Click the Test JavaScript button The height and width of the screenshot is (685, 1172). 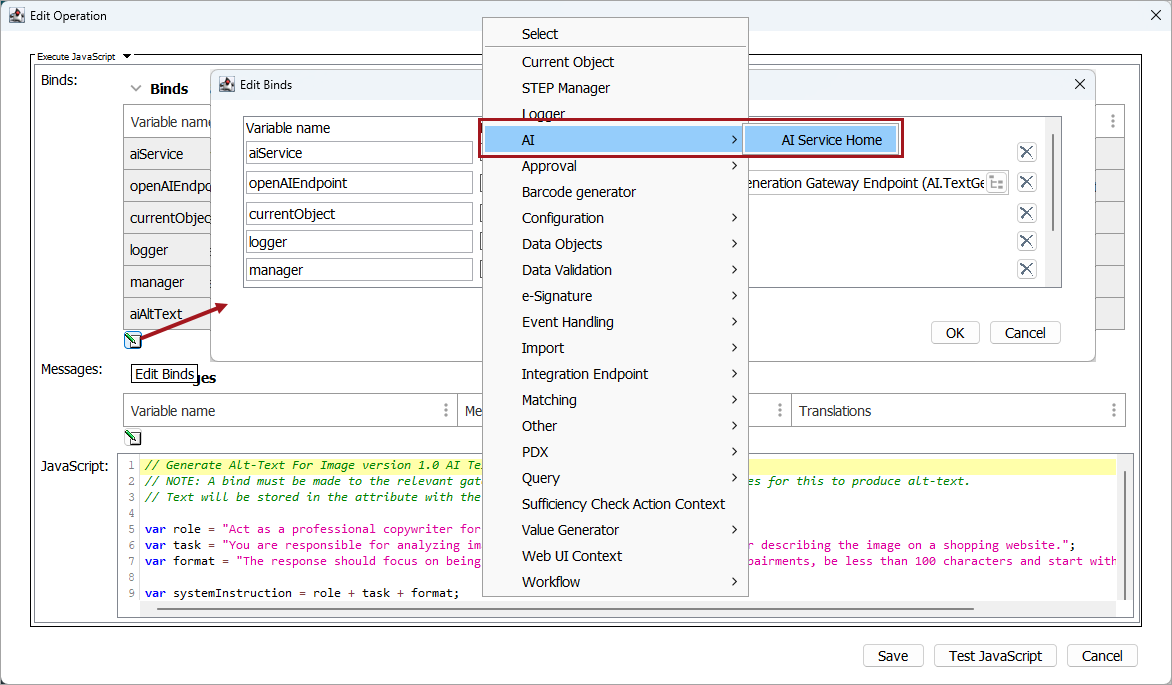[x=994, y=656]
